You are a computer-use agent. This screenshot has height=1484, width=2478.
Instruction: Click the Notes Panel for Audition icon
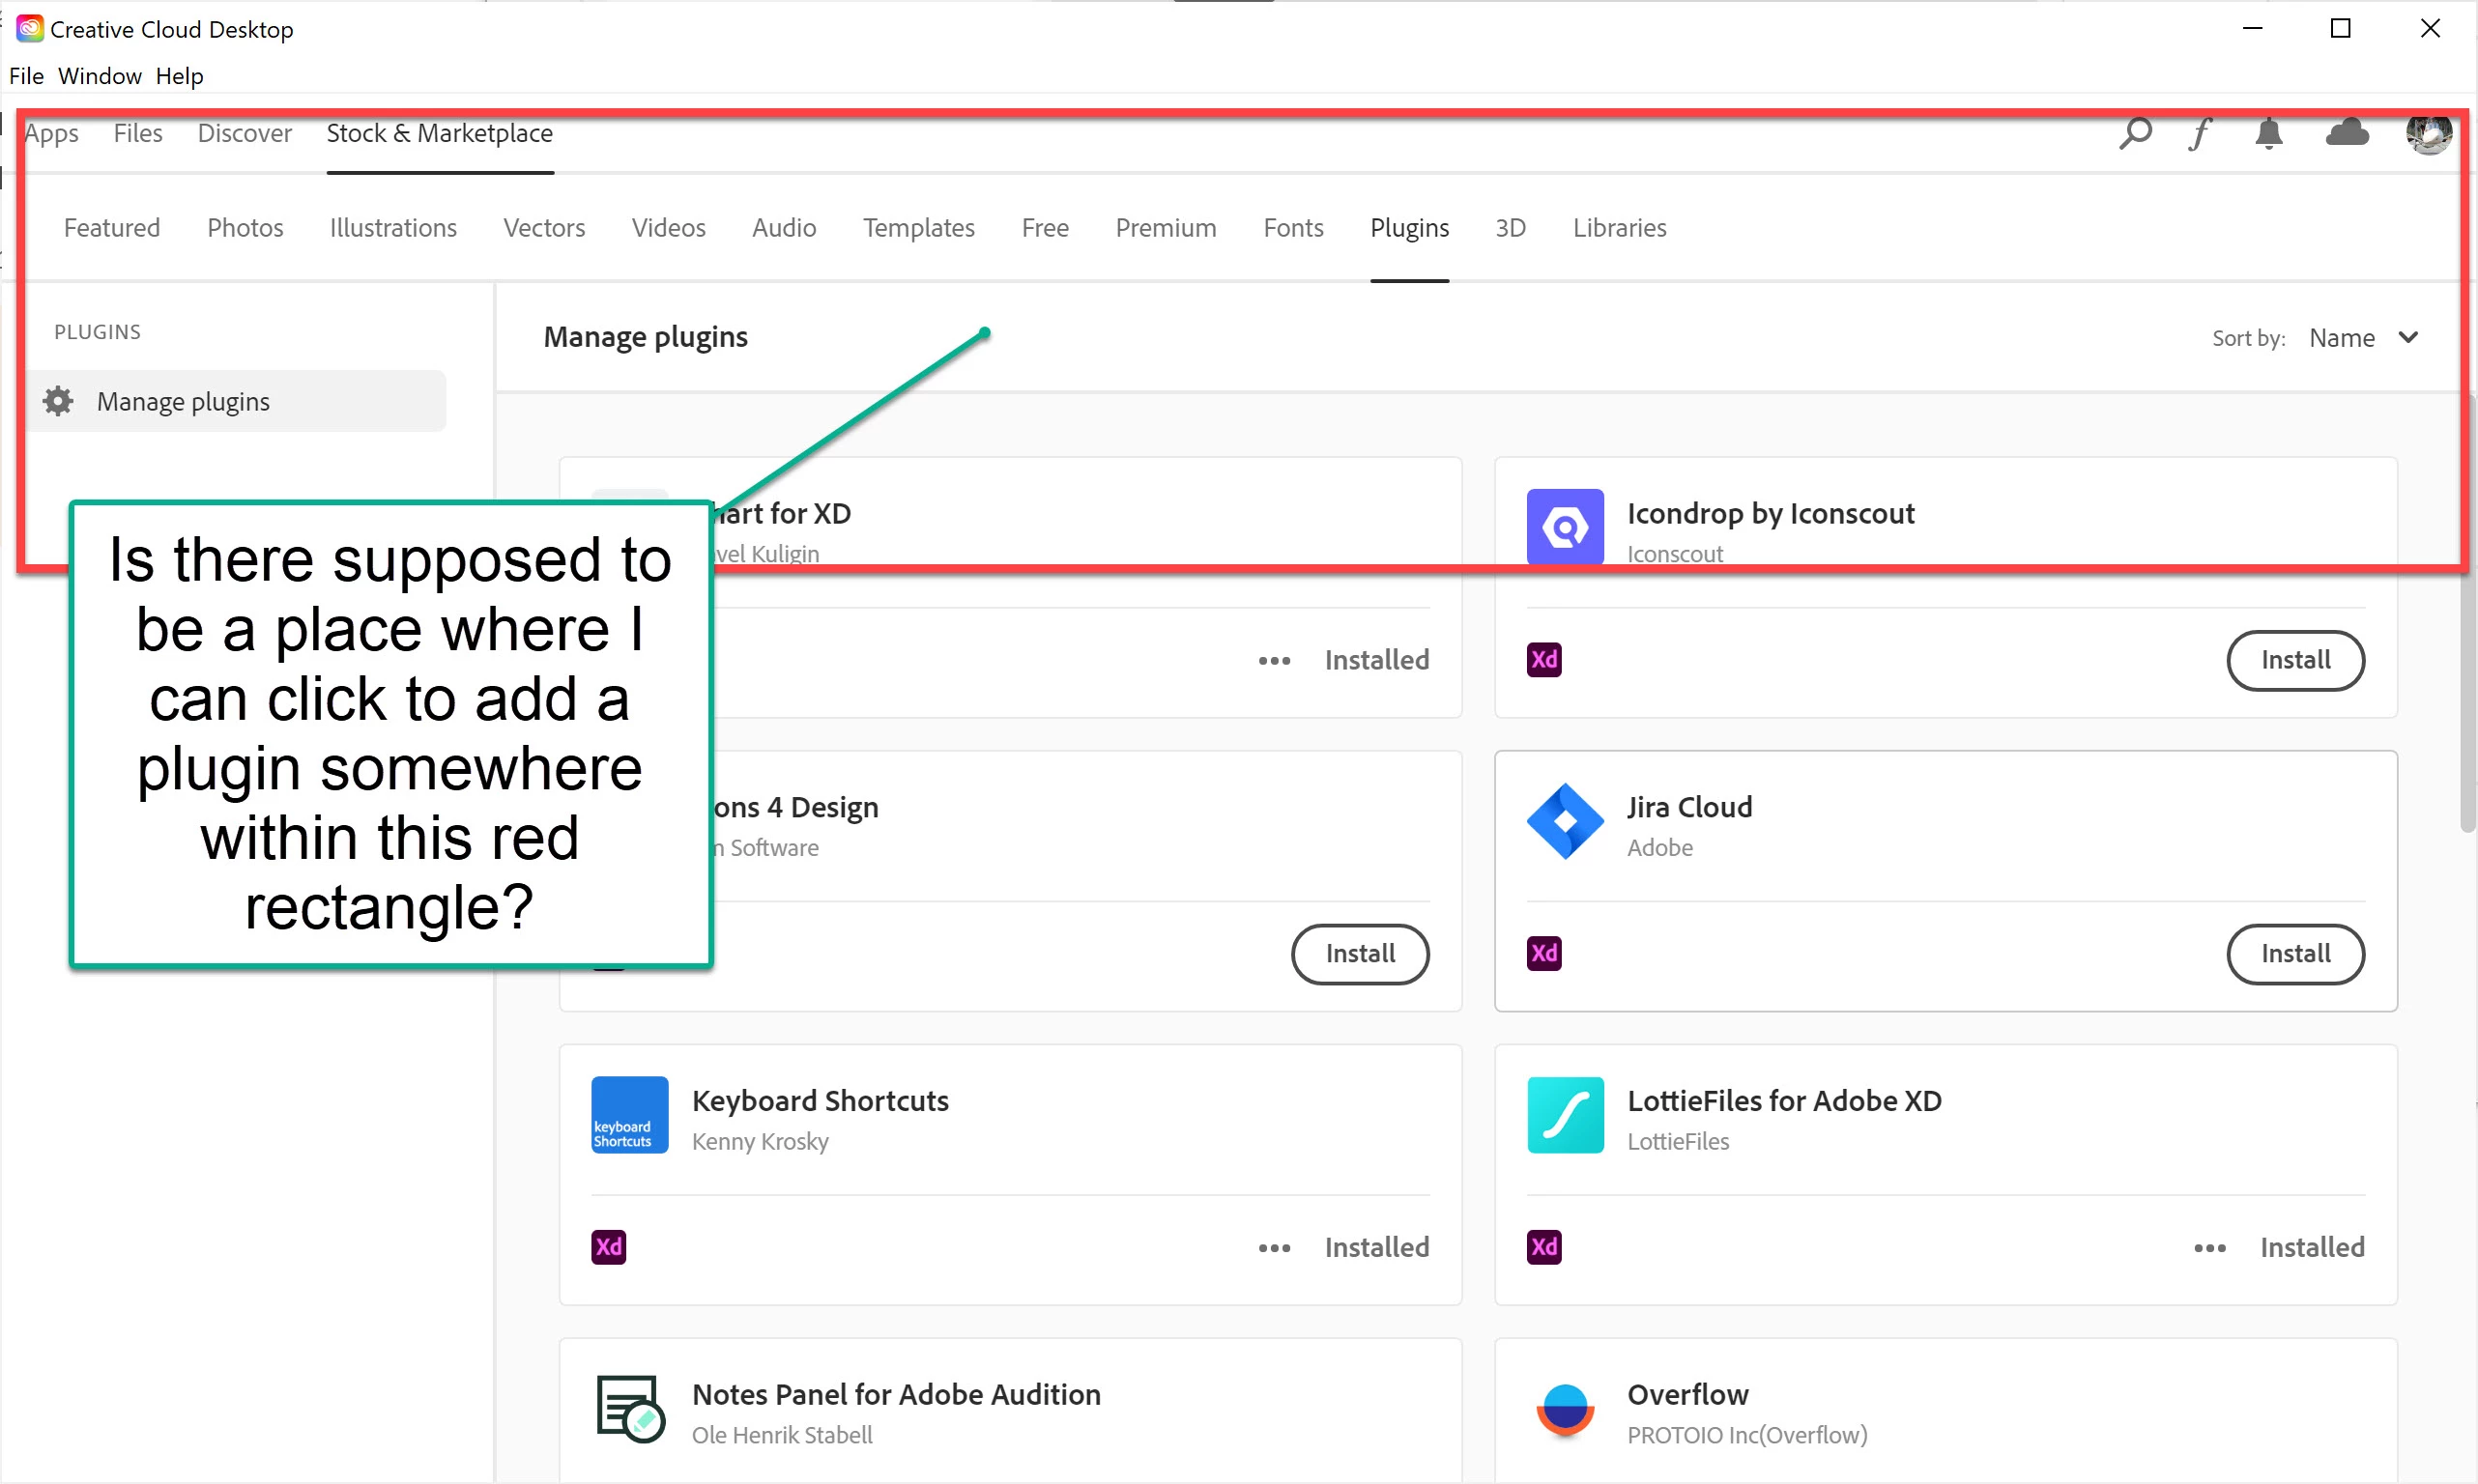click(629, 1408)
